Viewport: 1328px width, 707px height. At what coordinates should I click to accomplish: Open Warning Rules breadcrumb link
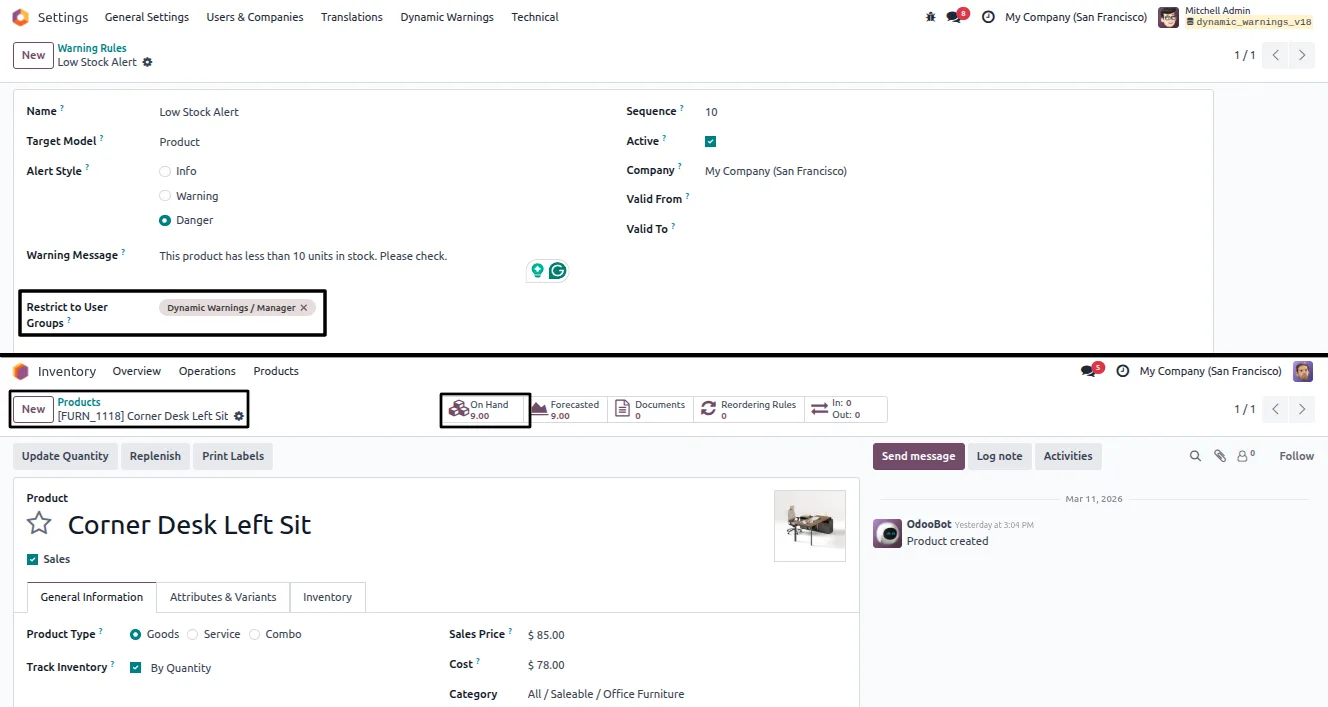(x=92, y=48)
